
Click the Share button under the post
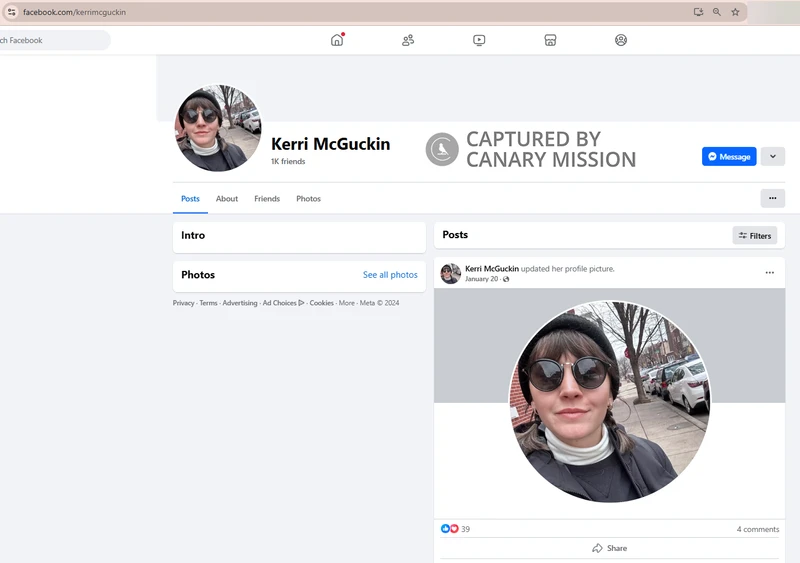pyautogui.click(x=609, y=548)
